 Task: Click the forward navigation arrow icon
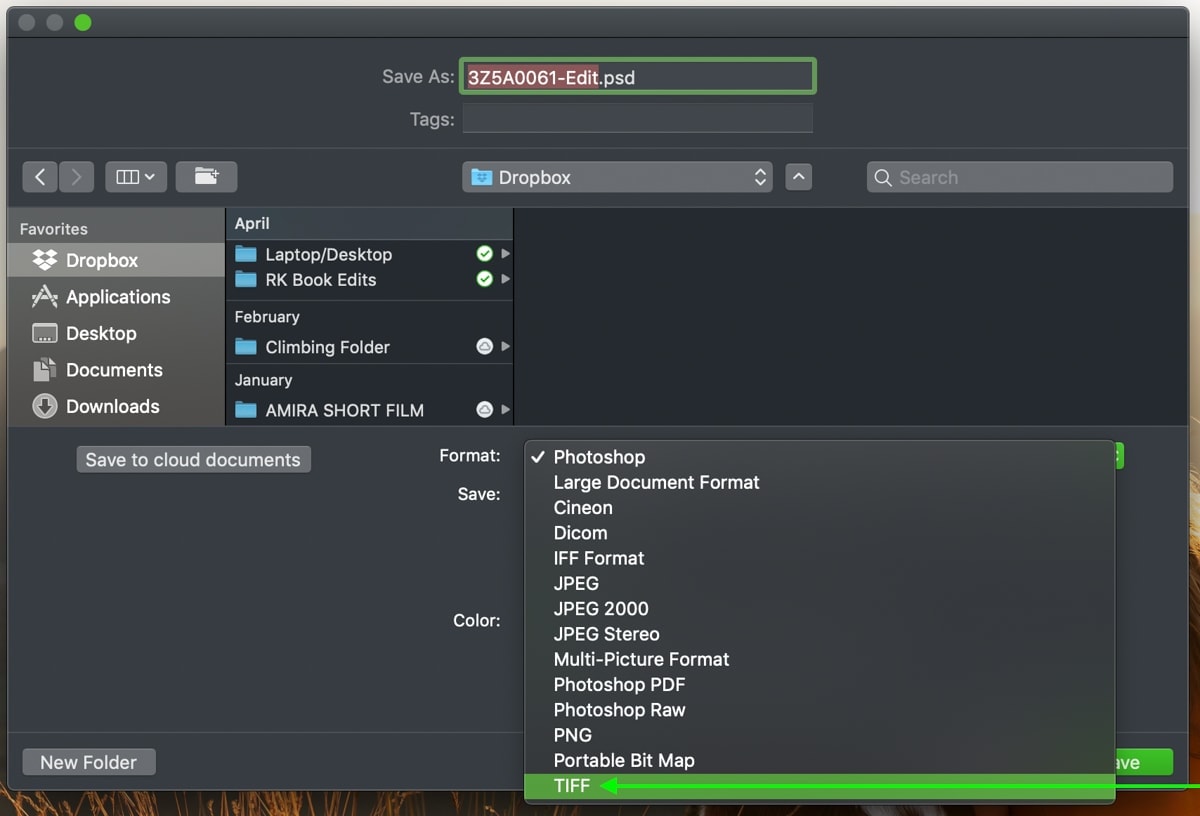pyautogui.click(x=76, y=176)
